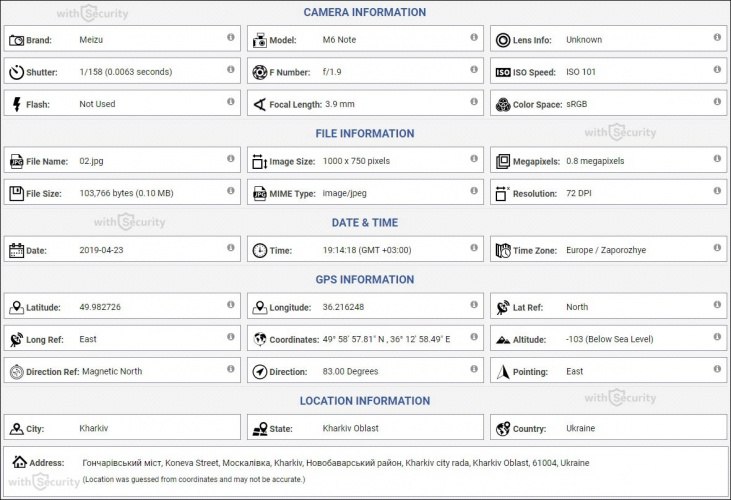Select the Latitude value 49.982726

tap(100, 307)
